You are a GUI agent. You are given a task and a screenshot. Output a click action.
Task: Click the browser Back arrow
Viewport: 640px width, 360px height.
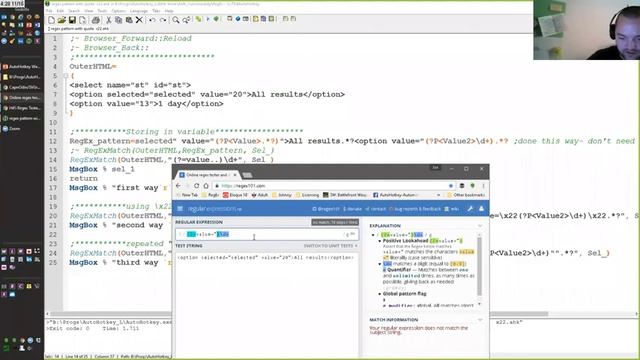tap(178, 186)
